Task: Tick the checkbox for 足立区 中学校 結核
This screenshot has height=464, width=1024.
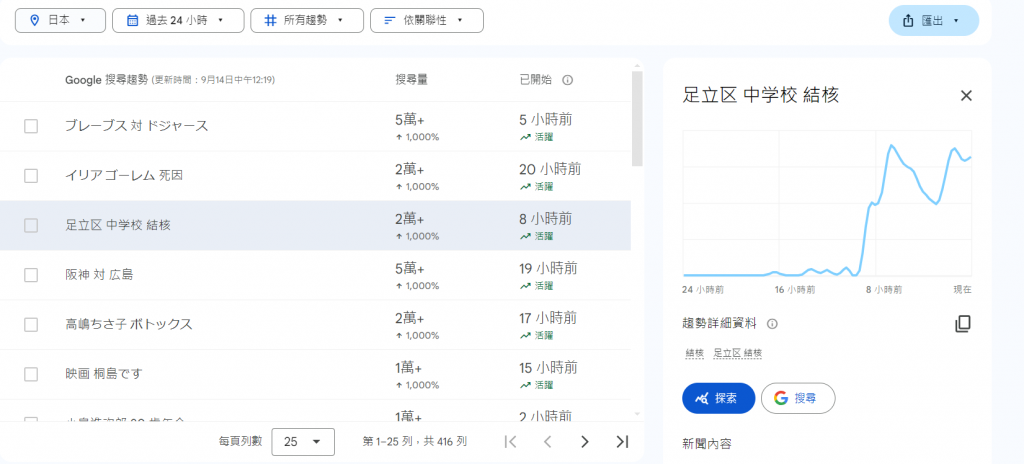Action: [31, 225]
